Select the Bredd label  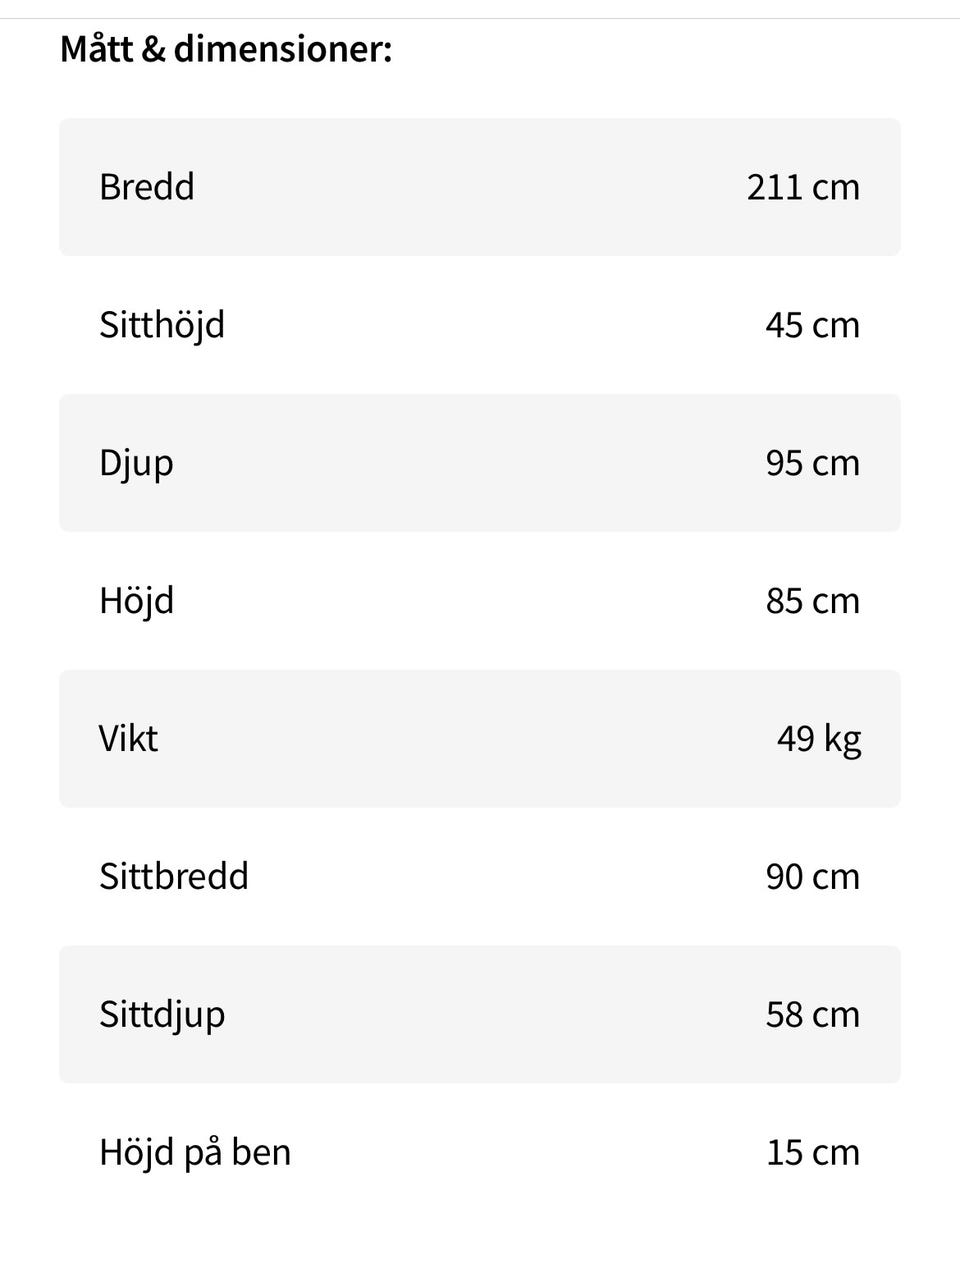[x=147, y=187]
